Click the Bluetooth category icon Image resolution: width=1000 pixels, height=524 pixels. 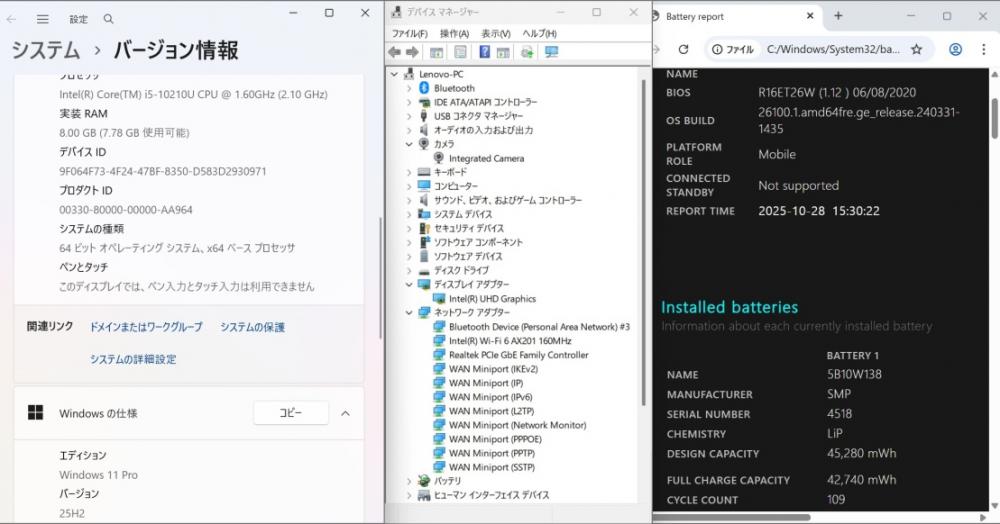point(424,88)
